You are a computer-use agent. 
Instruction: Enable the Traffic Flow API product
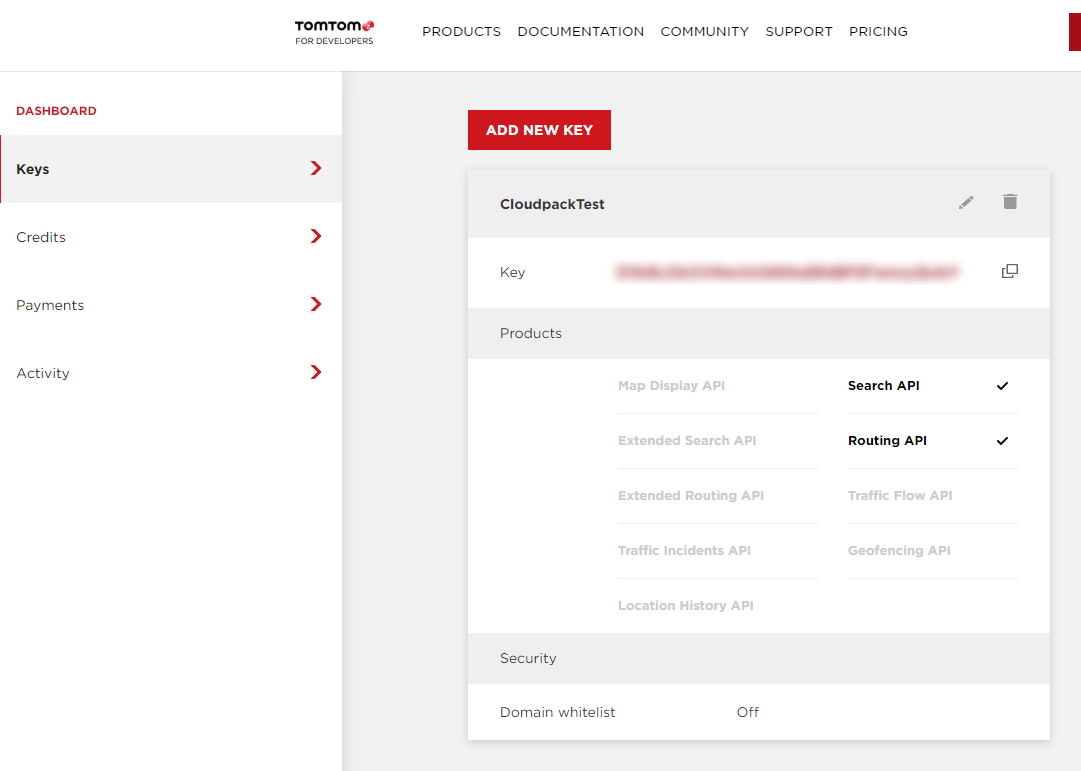click(x=900, y=496)
